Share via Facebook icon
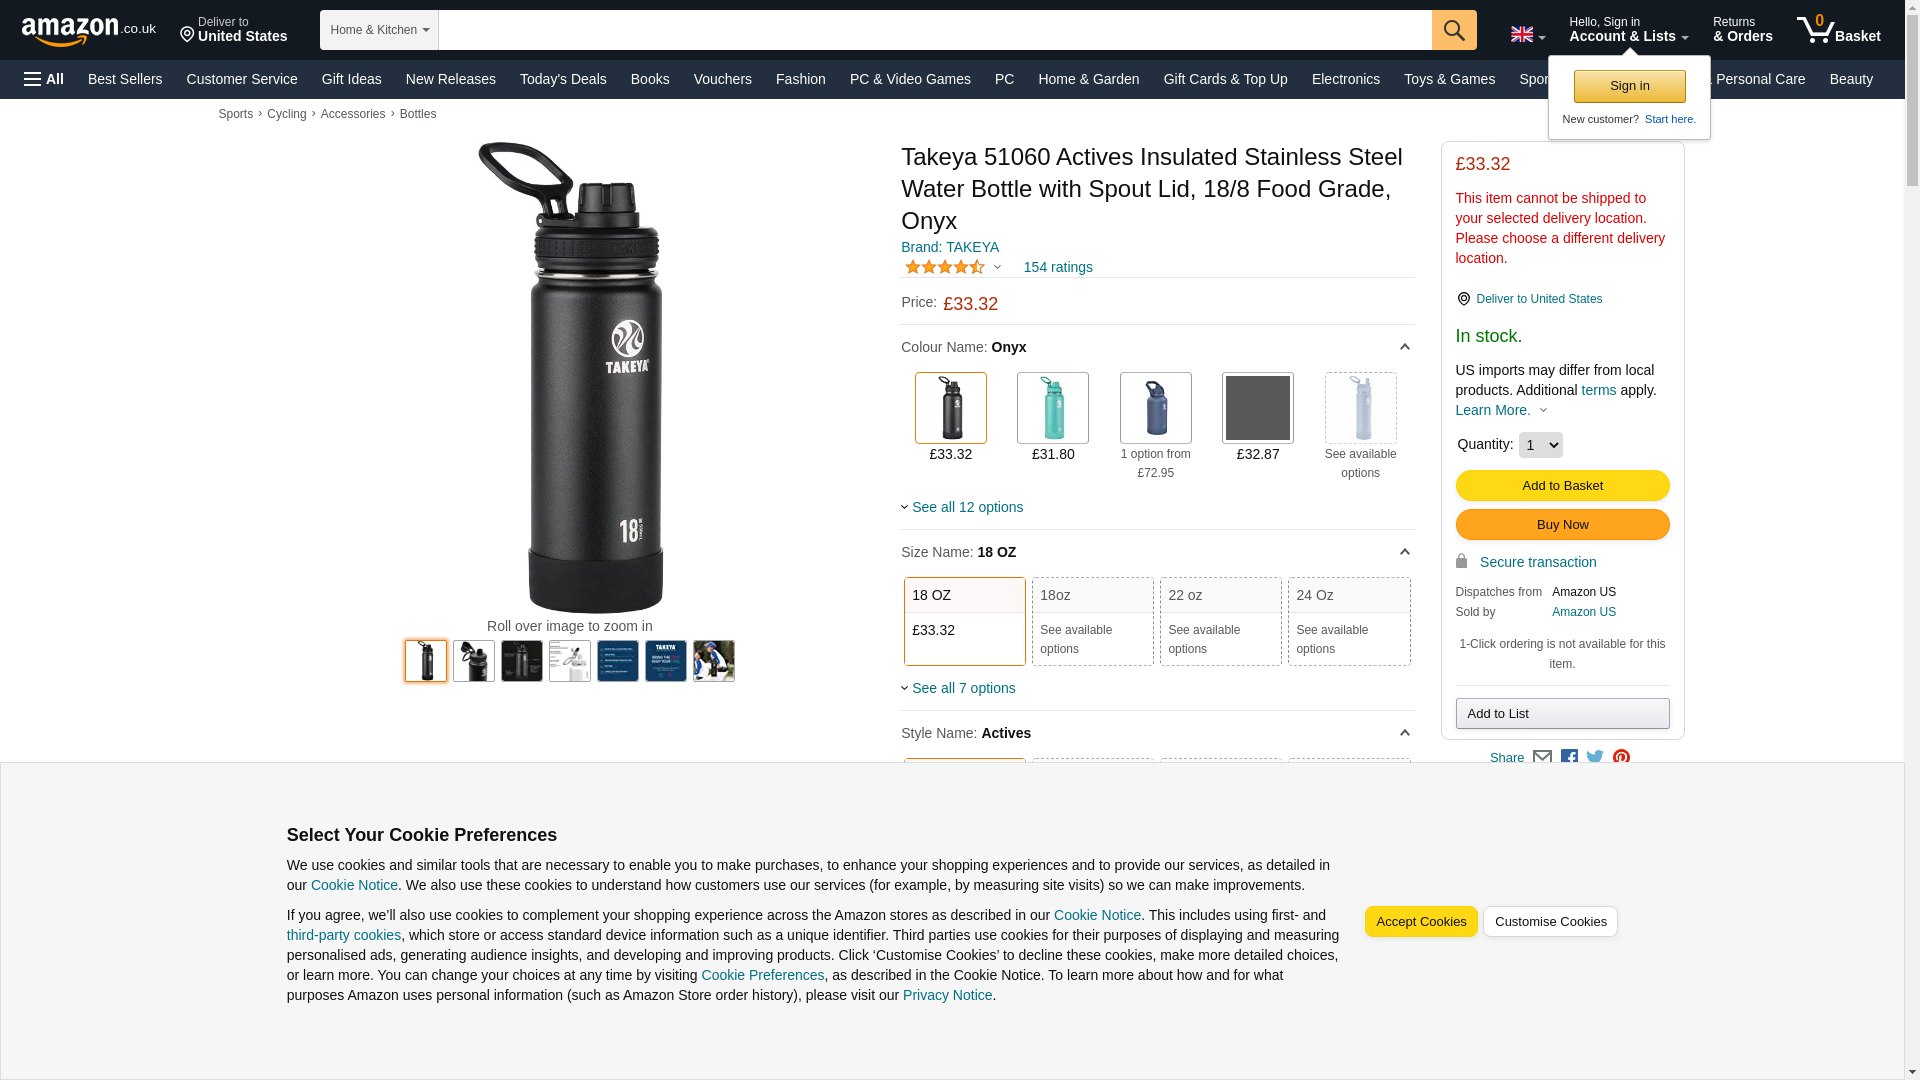The height and width of the screenshot is (1080, 1920). pyautogui.click(x=1569, y=758)
